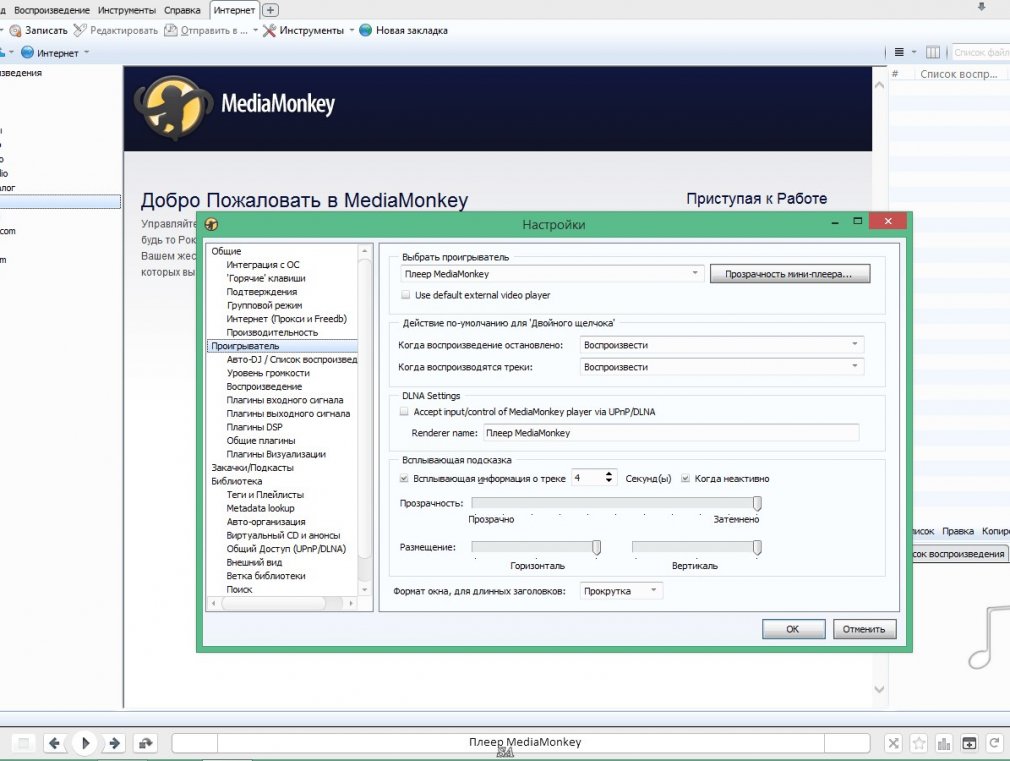Click the Отправить в... send icon
This screenshot has height=761, width=1010.
(x=171, y=30)
